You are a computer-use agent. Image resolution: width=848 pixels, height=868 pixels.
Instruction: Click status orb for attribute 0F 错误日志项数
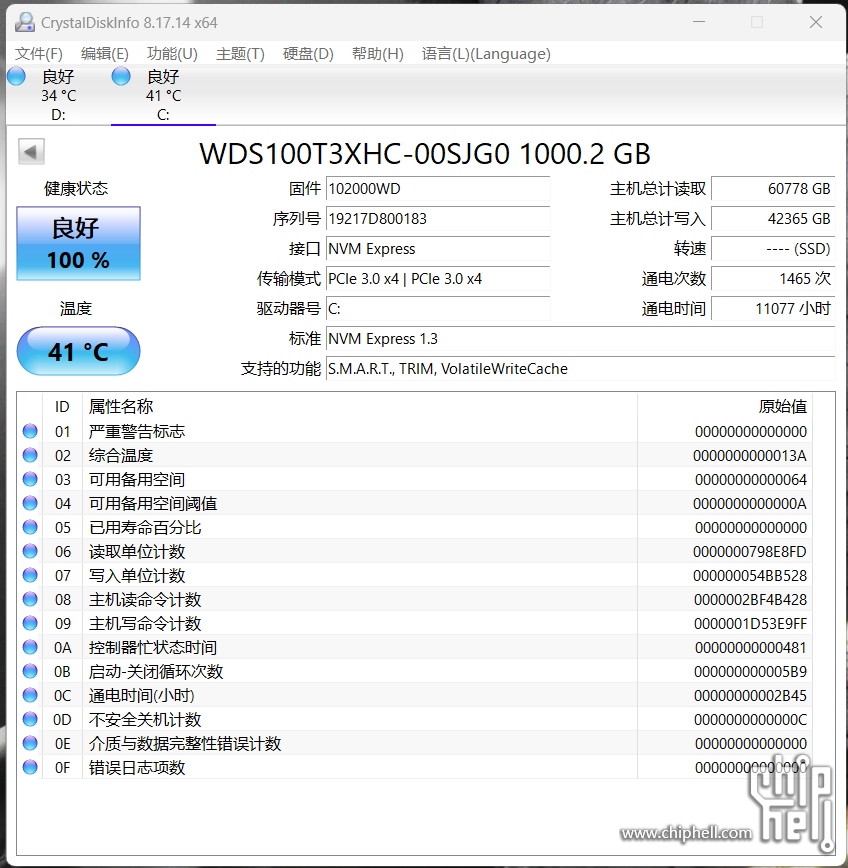(x=30, y=767)
